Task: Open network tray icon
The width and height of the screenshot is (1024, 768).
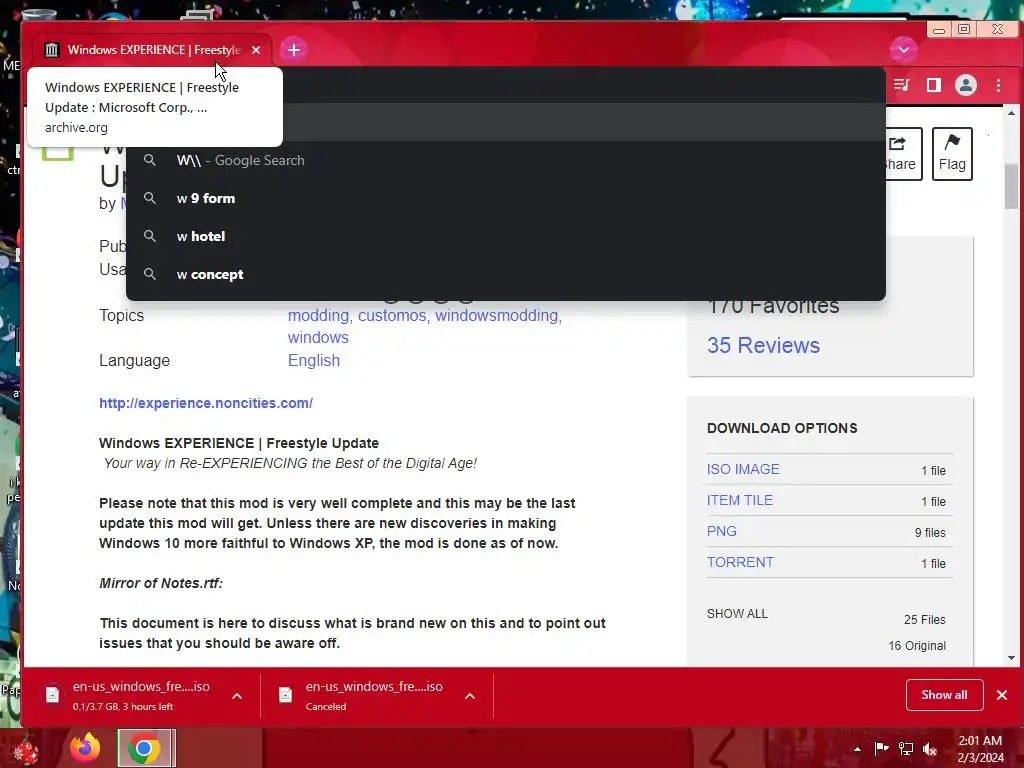Action: [906, 749]
